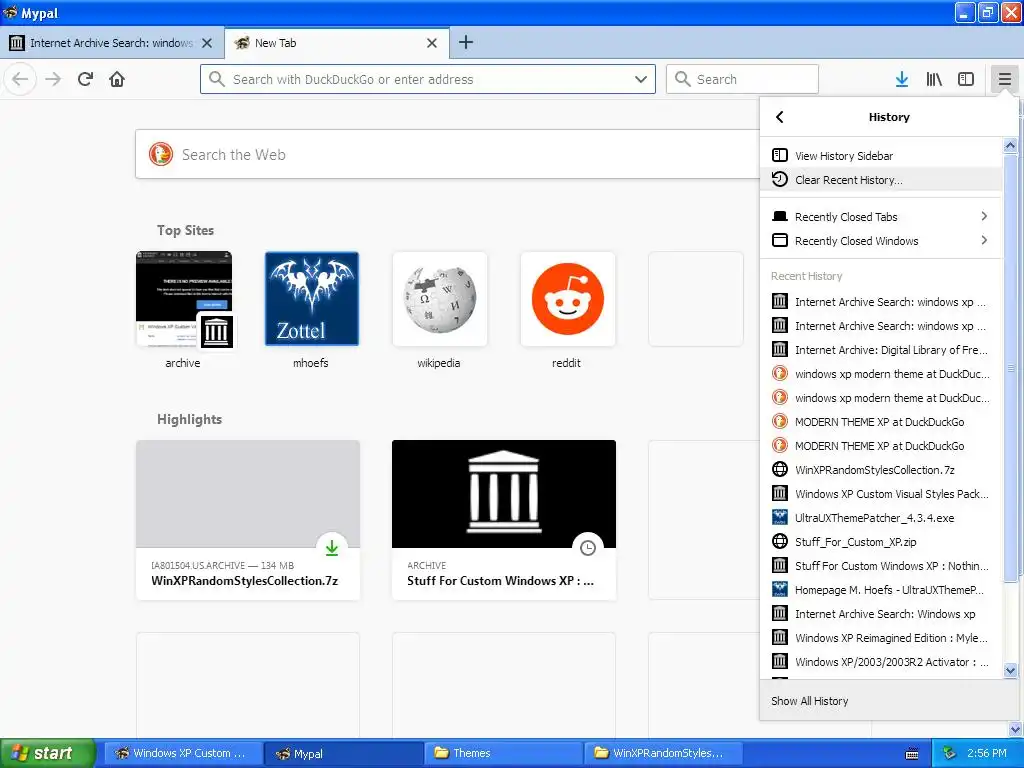1024x768 pixels.
Task: Open Stuff For Custom Windows XP : Nothin history entry
Action: tap(880, 566)
